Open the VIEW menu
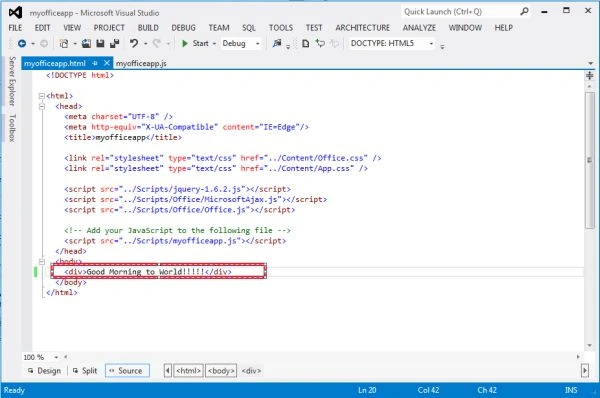 pos(72,28)
